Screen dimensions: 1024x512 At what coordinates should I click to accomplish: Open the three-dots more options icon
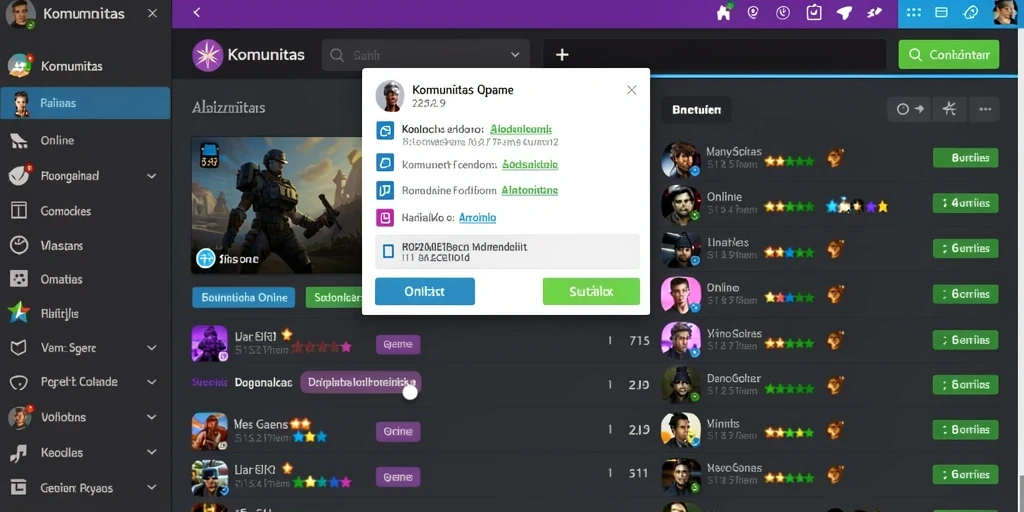tap(985, 110)
